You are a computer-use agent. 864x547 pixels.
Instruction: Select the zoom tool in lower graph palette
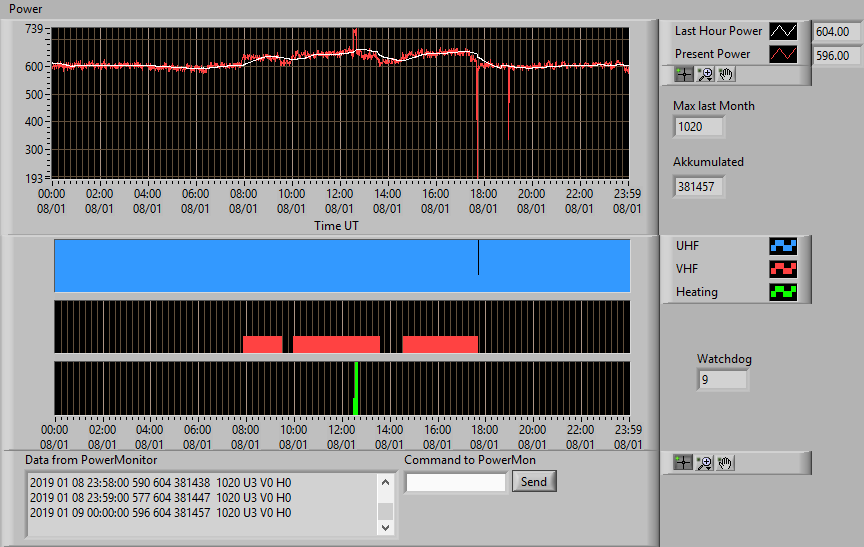pyautogui.click(x=704, y=463)
